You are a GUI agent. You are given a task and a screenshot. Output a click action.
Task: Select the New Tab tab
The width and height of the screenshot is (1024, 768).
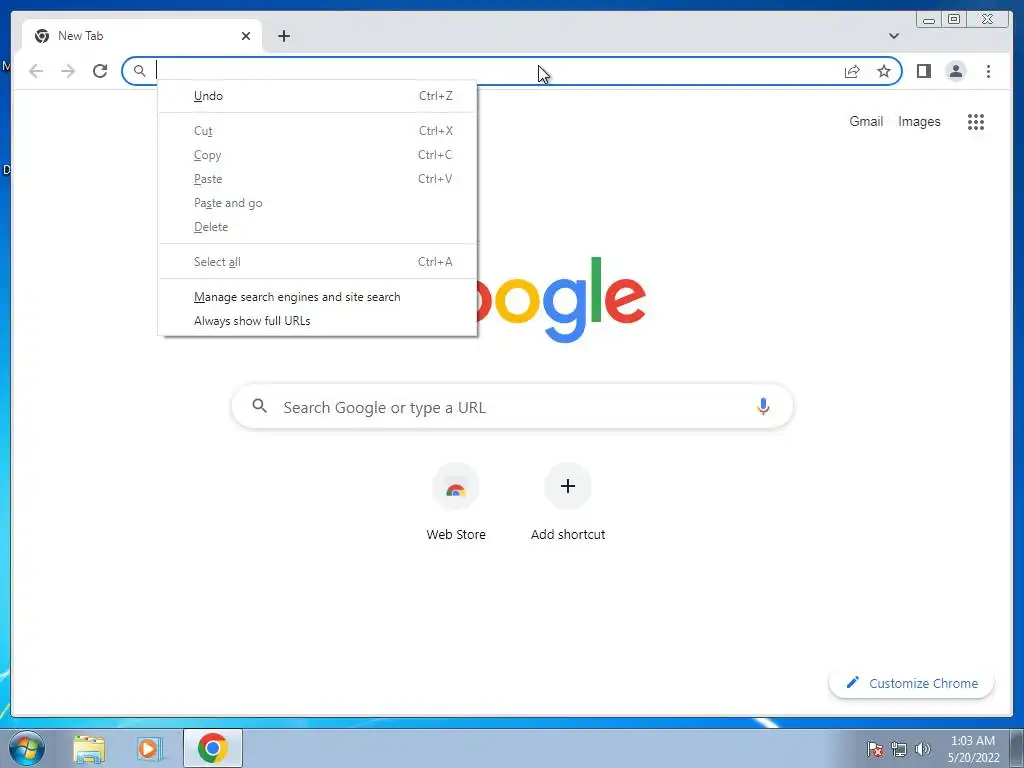tap(142, 36)
